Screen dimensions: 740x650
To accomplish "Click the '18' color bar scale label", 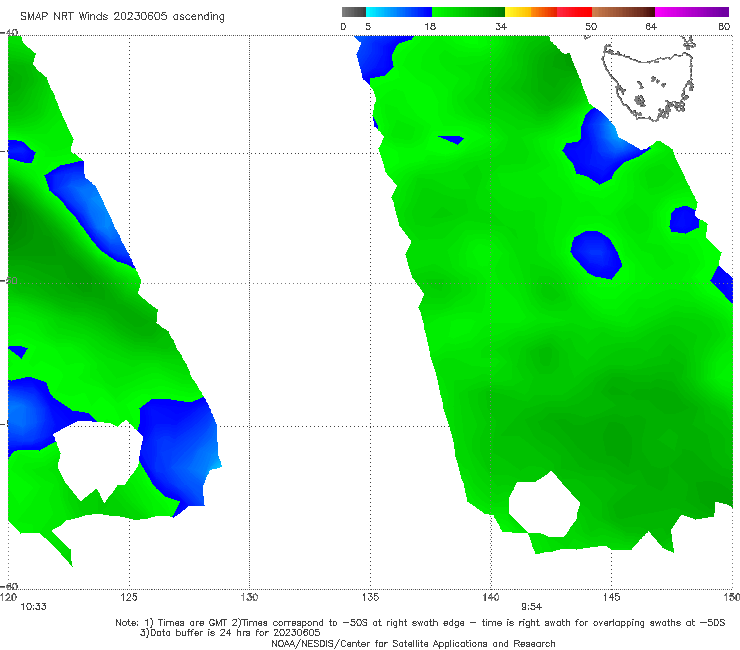I will (430, 26).
